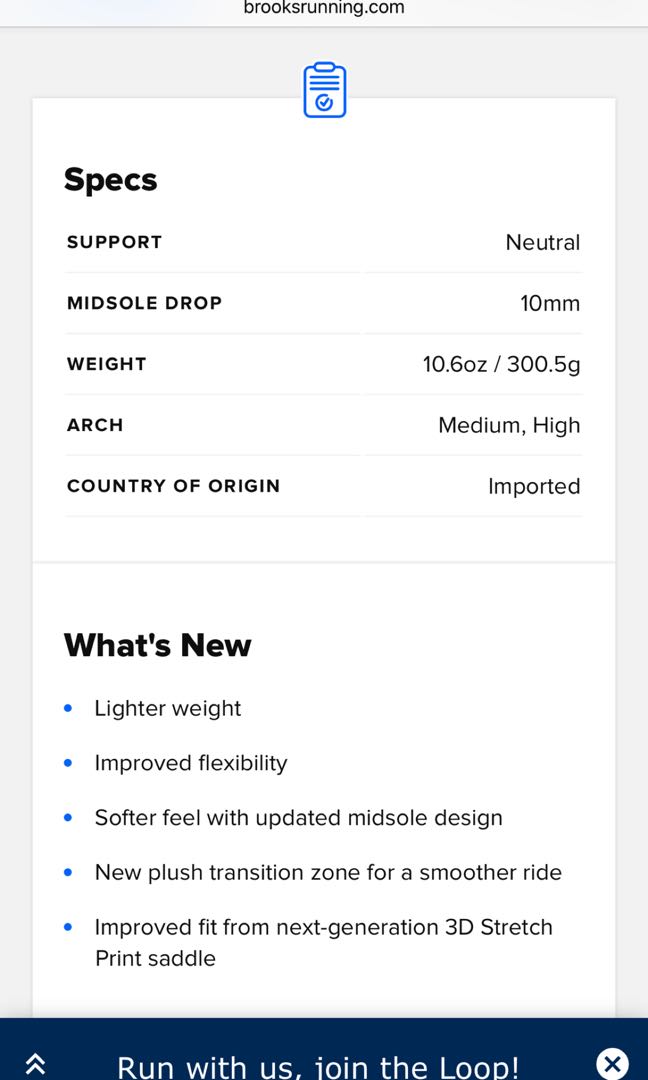Click the Imported origin value

(533, 486)
